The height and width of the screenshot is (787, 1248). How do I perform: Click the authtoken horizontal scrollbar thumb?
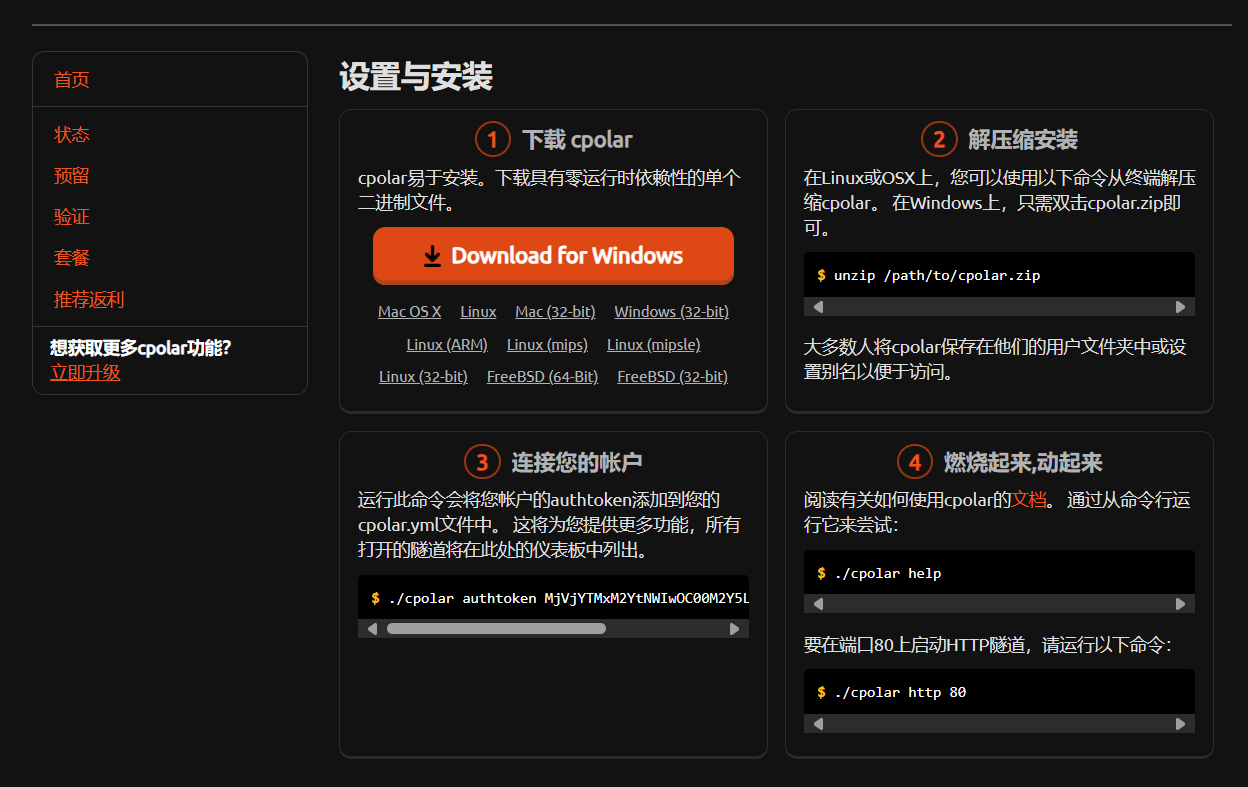(496, 629)
